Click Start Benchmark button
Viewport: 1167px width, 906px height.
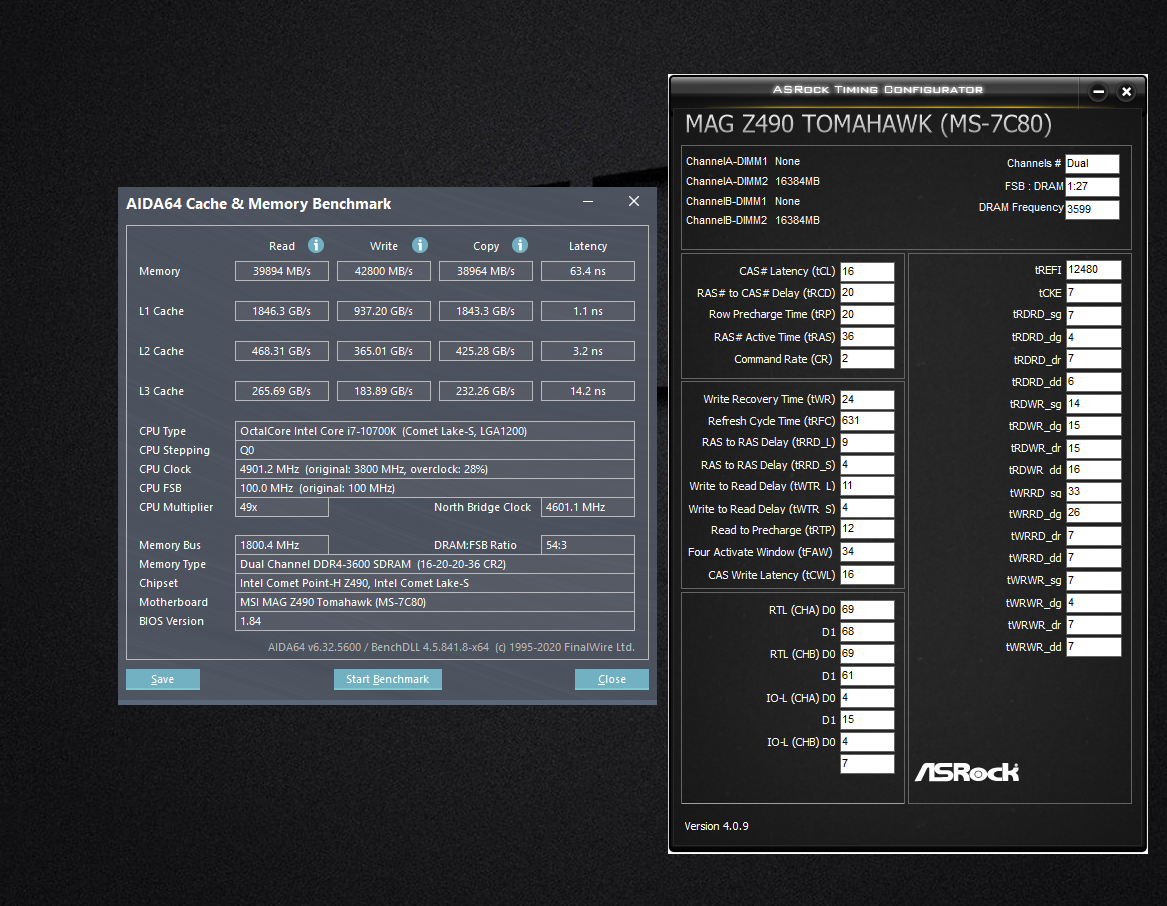tap(388, 679)
